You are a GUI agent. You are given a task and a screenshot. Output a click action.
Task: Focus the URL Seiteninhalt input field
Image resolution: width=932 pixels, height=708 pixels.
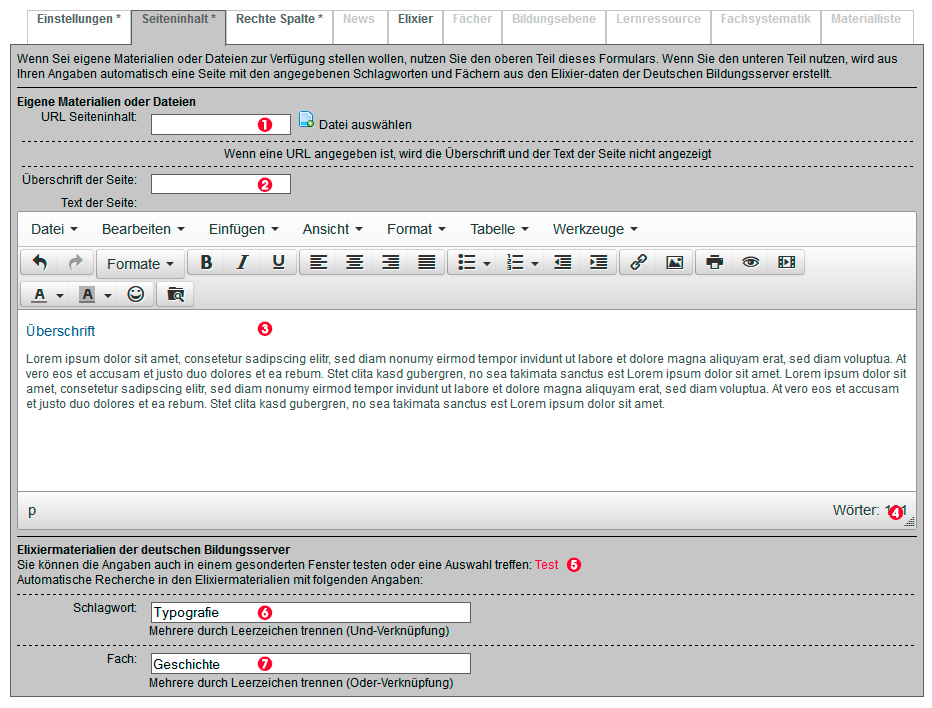tap(221, 124)
